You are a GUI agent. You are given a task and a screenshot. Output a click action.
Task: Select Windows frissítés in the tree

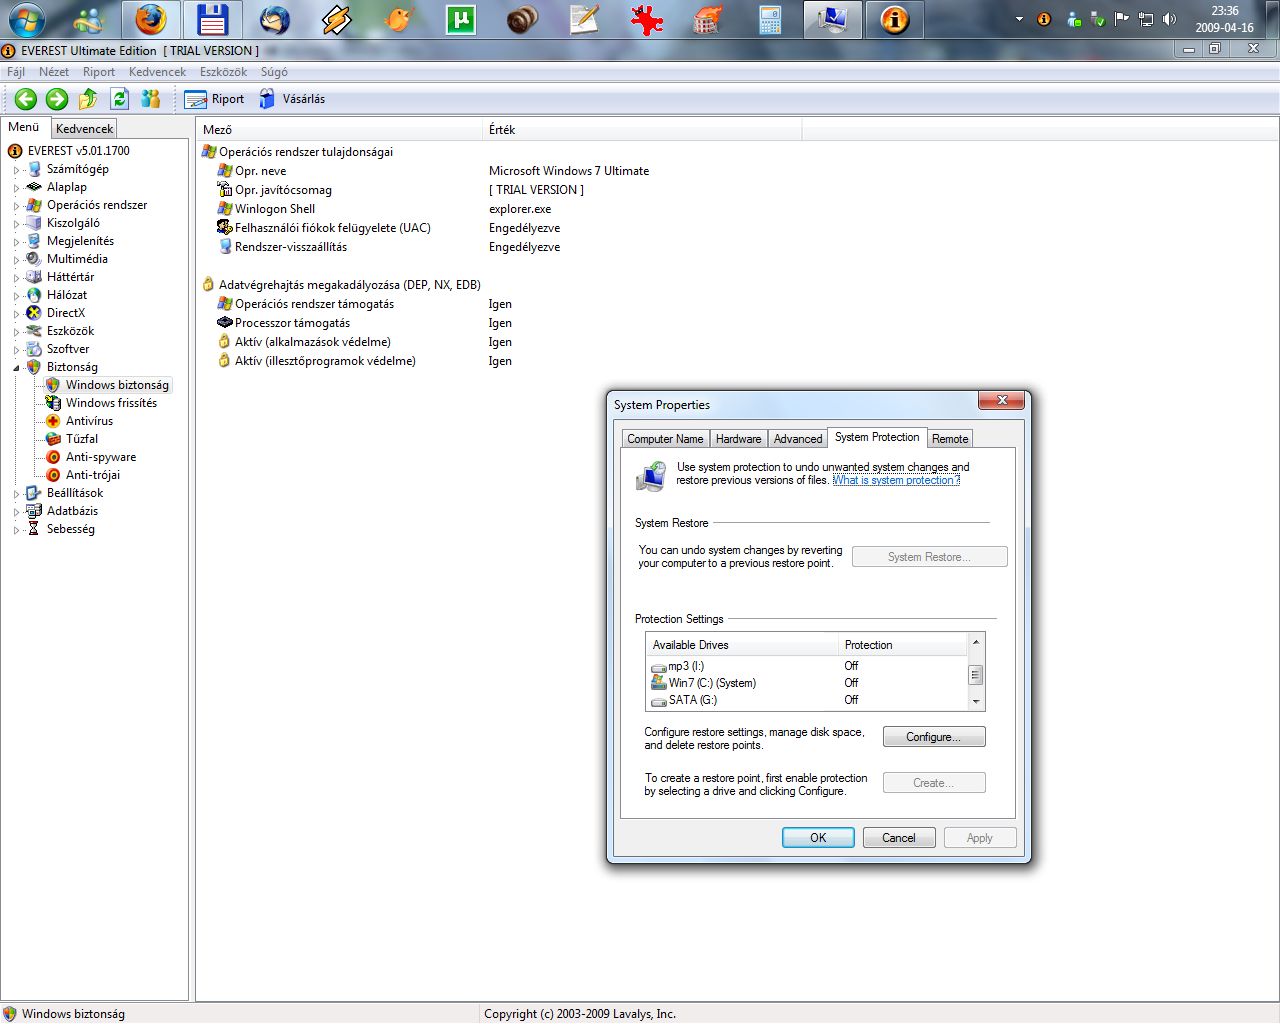(111, 403)
